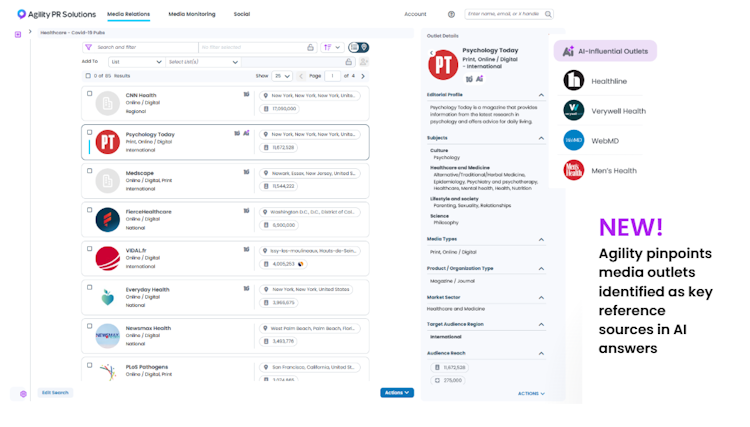Click the purple filter funnel icon
The image size is (750, 427).
[88, 47]
